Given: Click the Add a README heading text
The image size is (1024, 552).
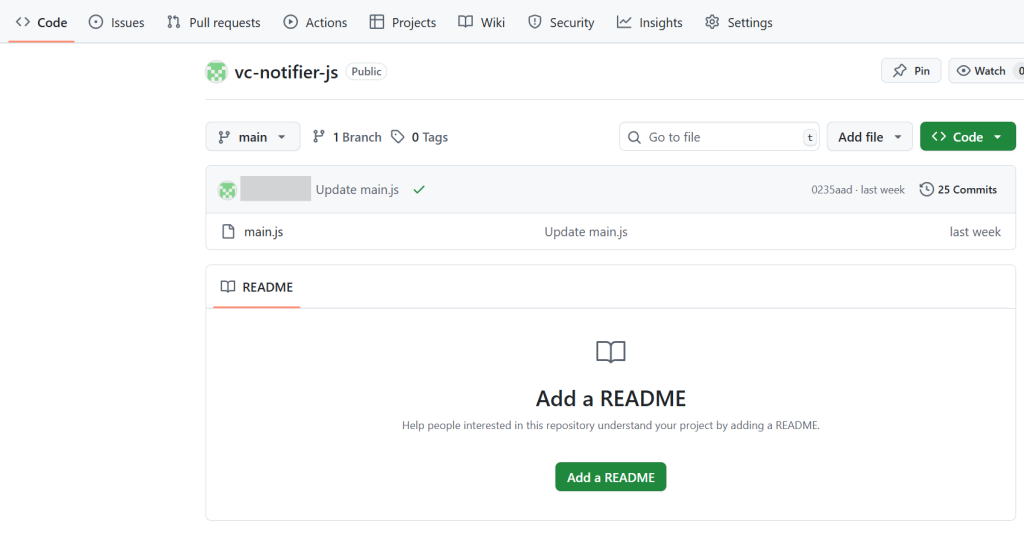Looking at the screenshot, I should 611,398.
